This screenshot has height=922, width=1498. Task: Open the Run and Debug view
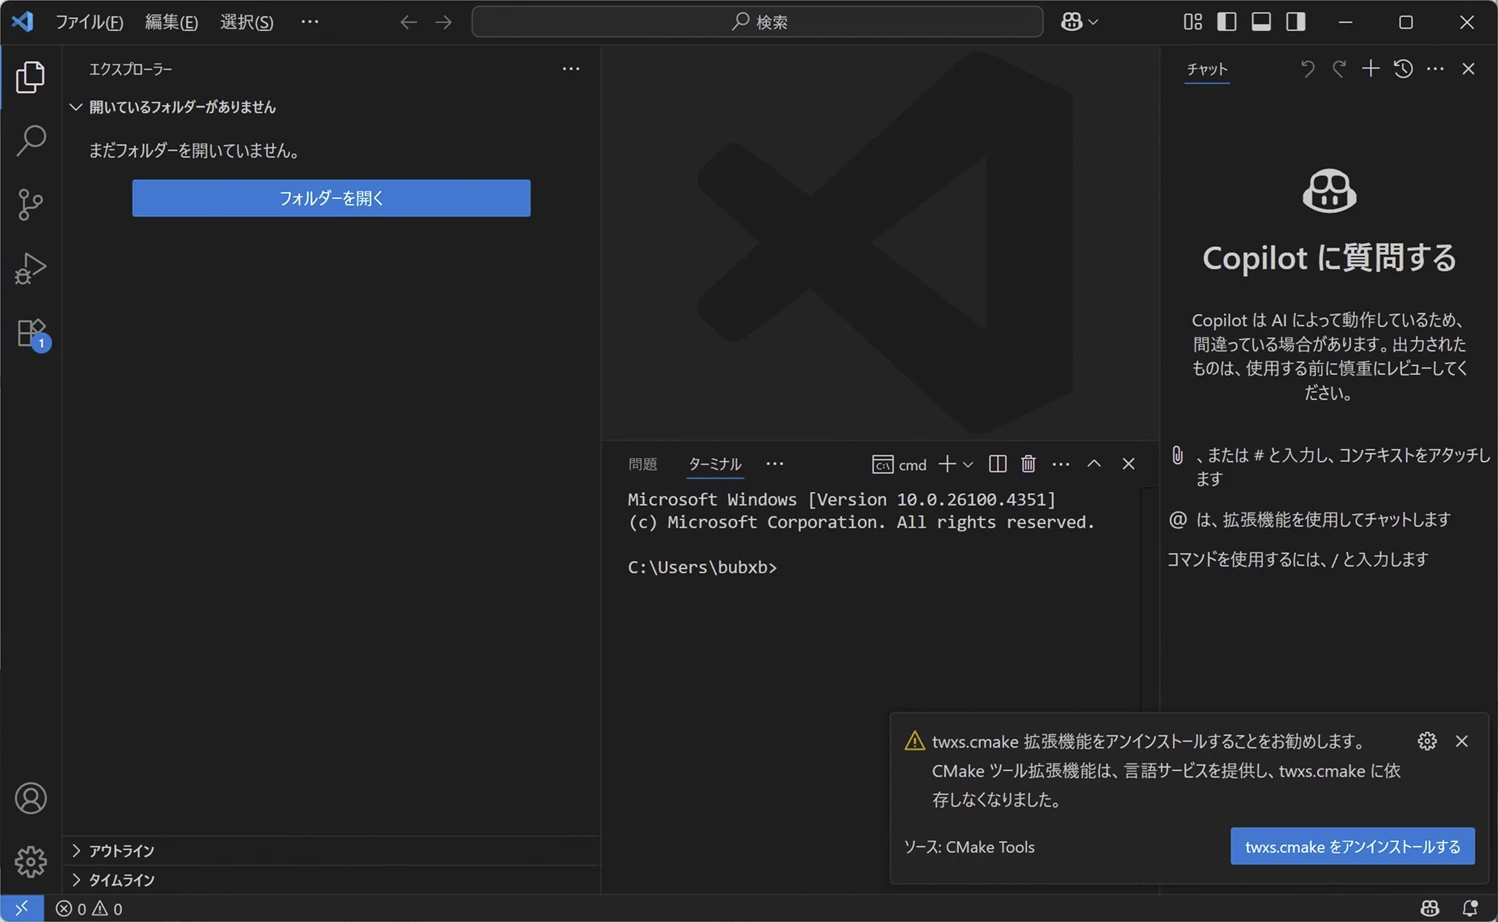30,268
